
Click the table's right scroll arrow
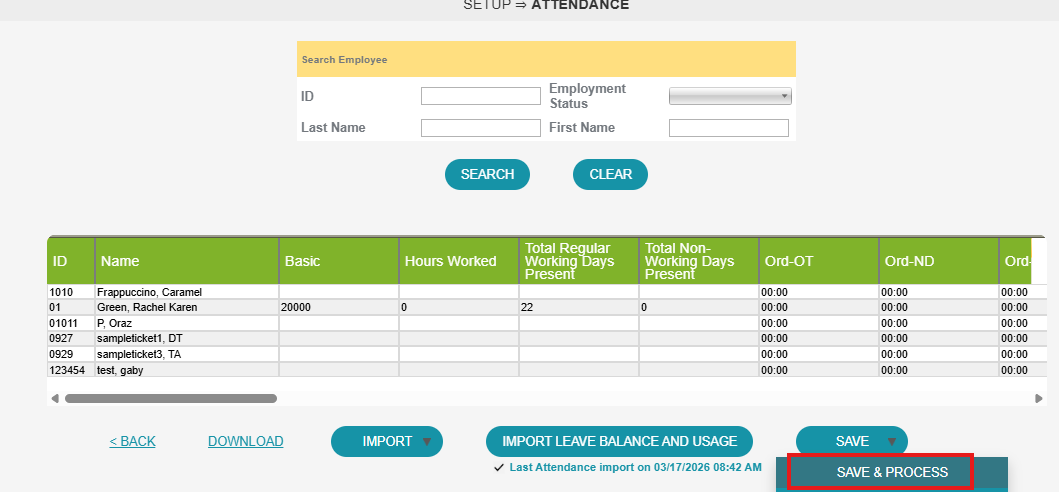tap(1039, 398)
